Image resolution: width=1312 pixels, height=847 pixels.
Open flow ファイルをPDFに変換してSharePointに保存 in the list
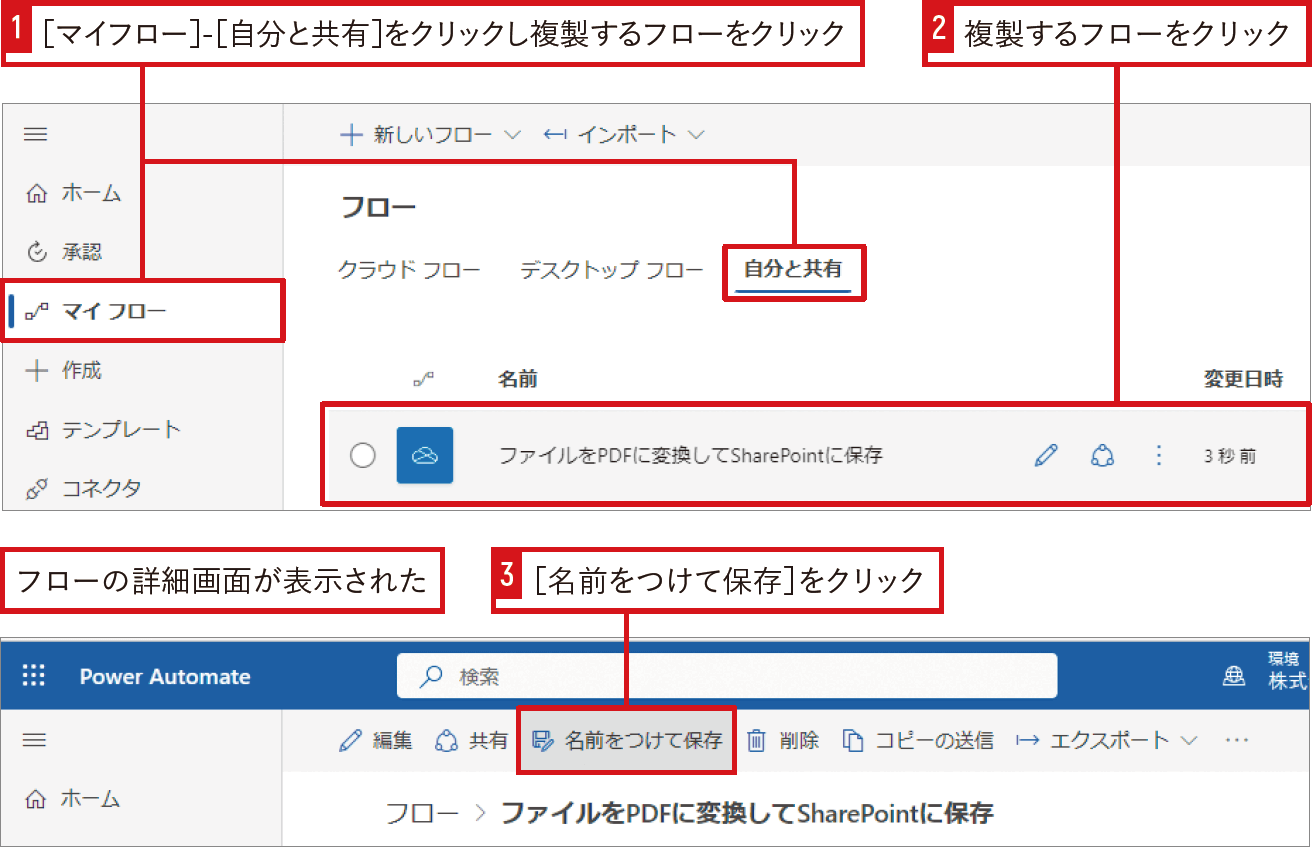[691, 456]
